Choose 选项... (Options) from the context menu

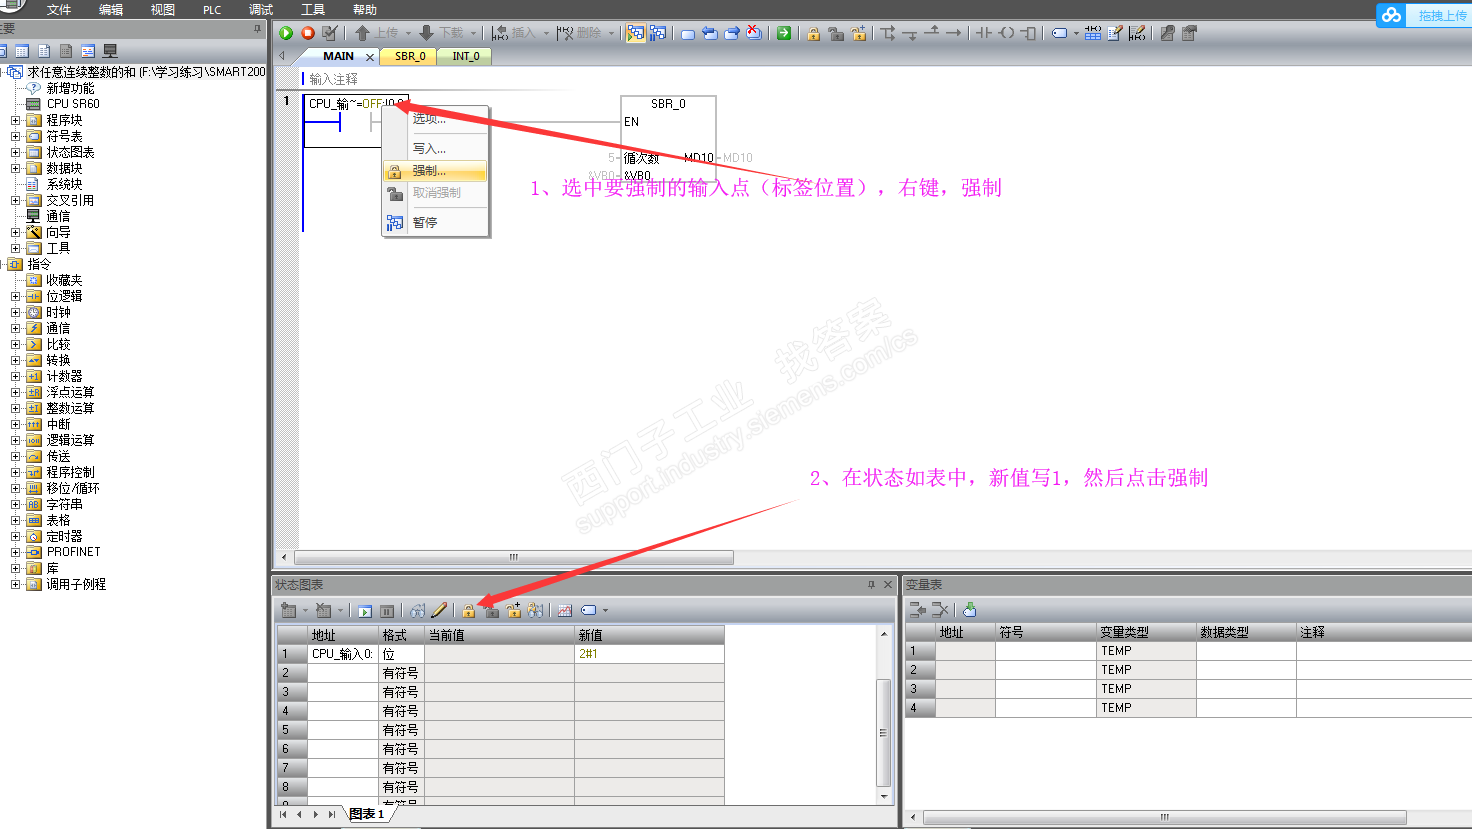(435, 118)
